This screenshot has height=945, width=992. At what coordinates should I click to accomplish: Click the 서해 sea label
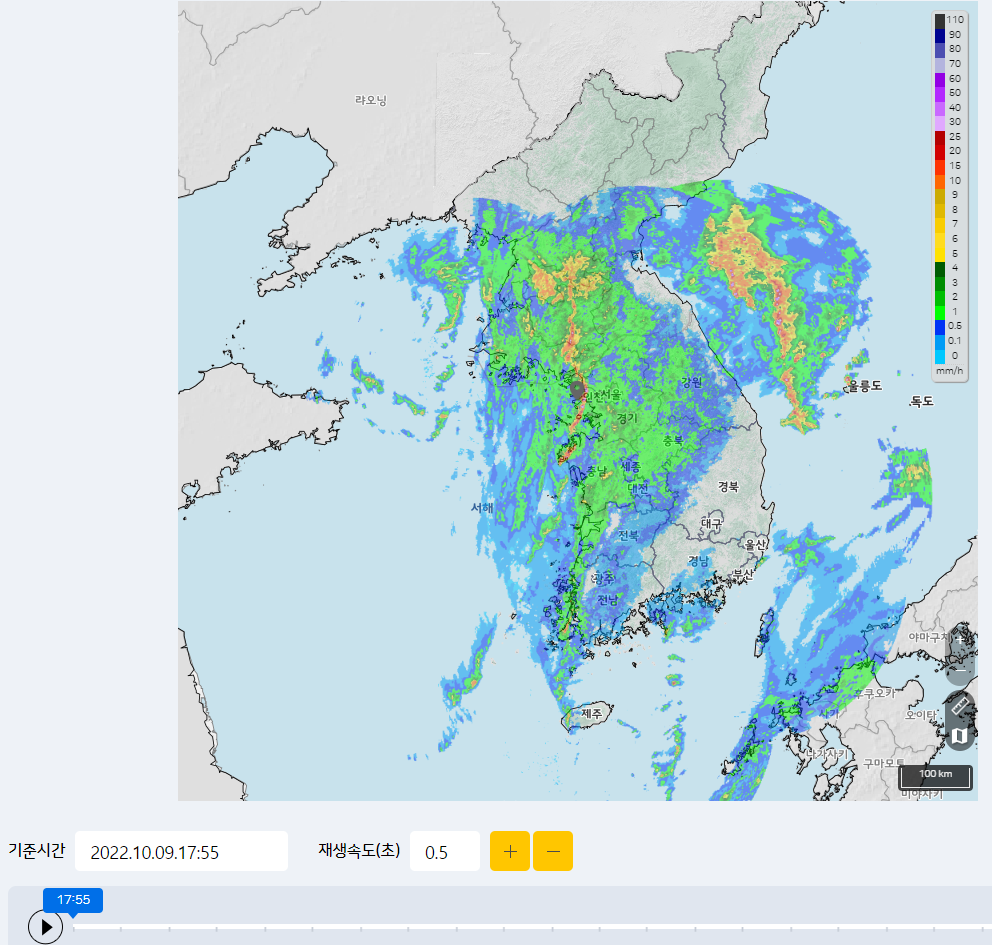point(482,507)
